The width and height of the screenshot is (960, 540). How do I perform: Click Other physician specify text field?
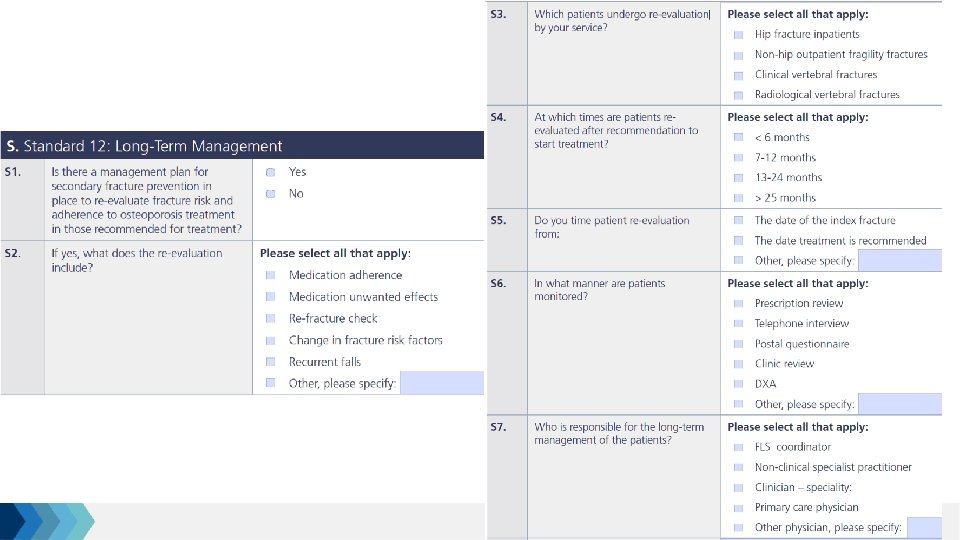924,527
